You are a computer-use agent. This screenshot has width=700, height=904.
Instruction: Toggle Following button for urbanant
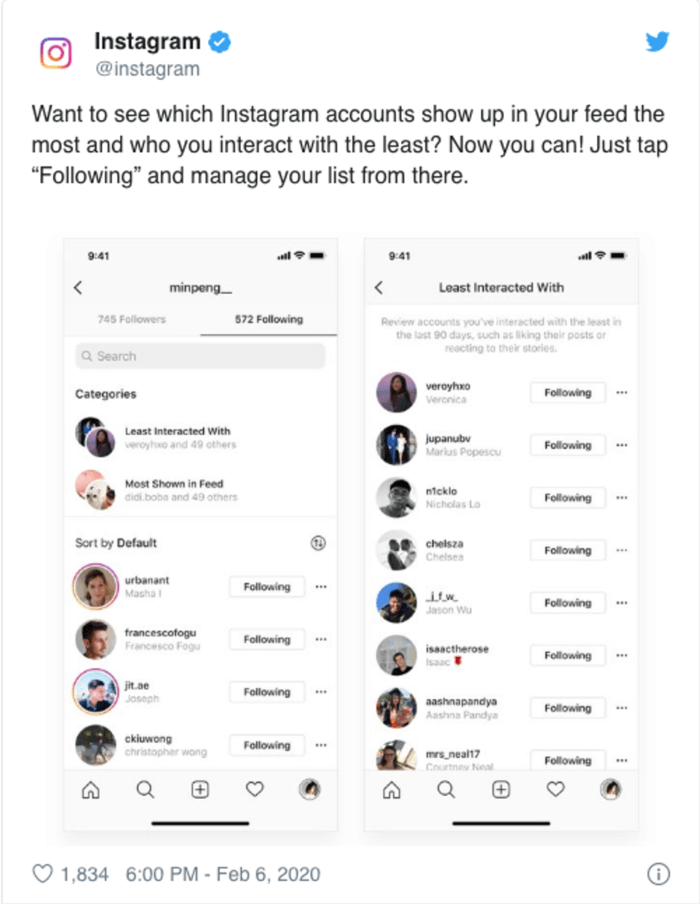pos(267,587)
